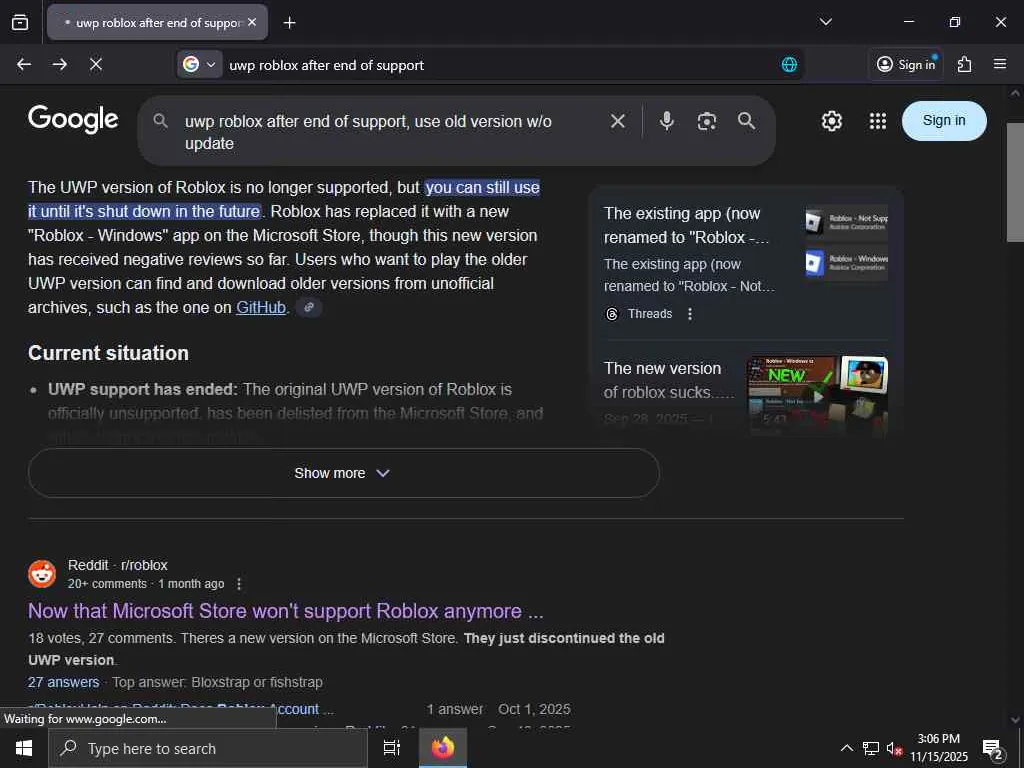The image size is (1024, 768).
Task: Open the clock showing 3:06 PM
Action: pyautogui.click(x=938, y=748)
